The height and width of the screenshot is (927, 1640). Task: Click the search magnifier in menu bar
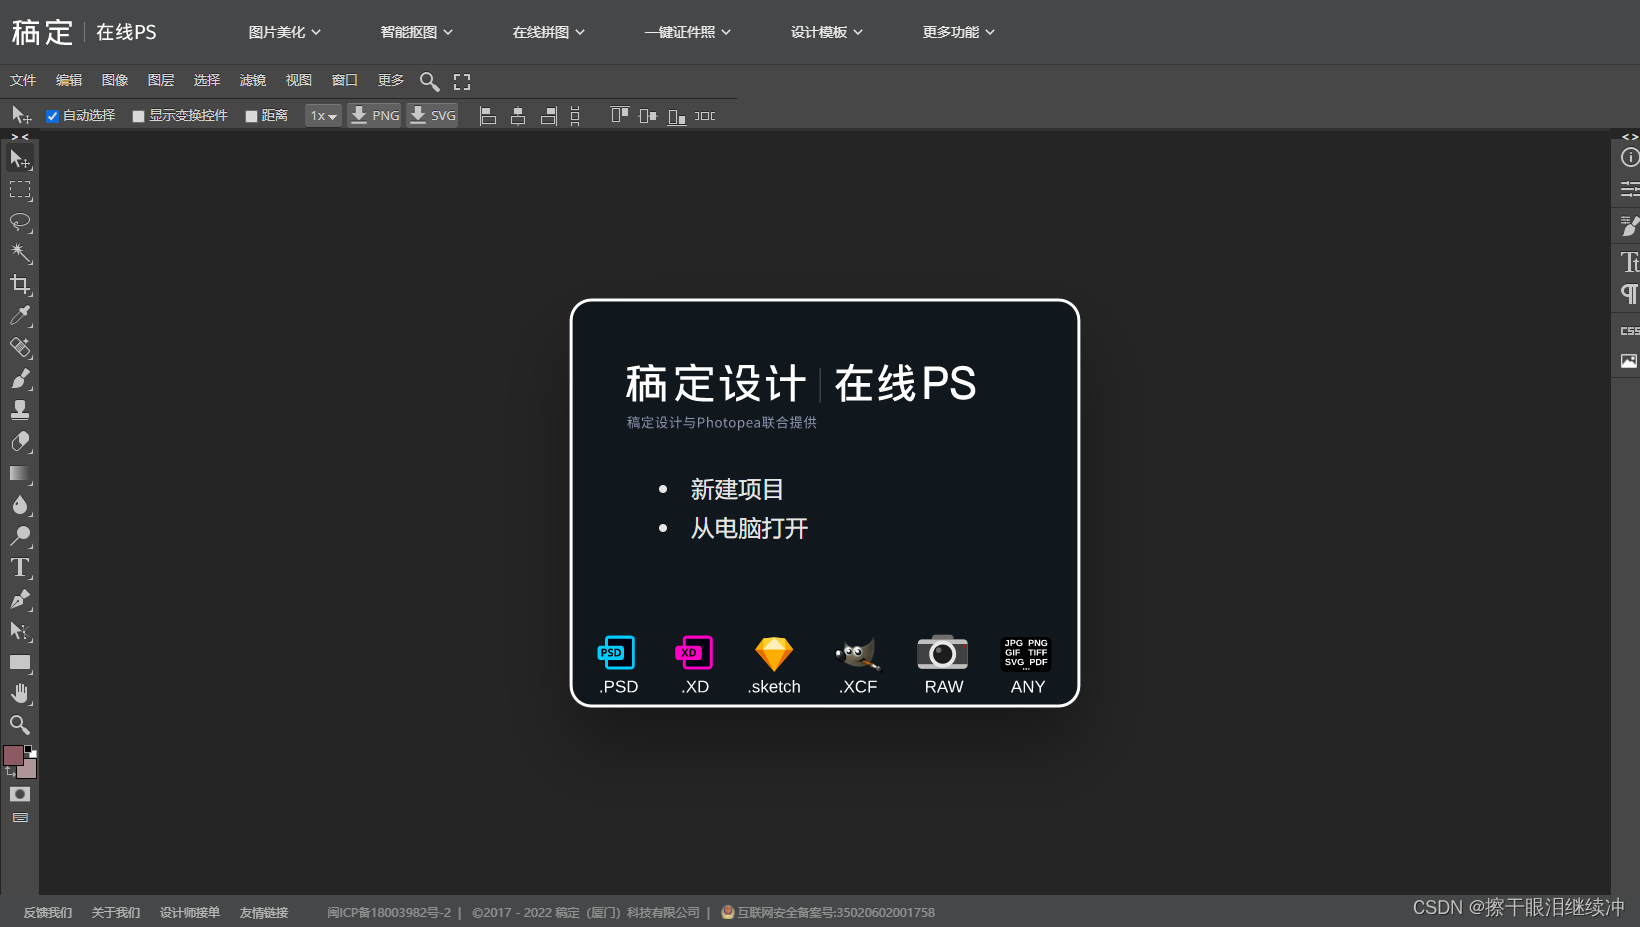[x=429, y=81]
